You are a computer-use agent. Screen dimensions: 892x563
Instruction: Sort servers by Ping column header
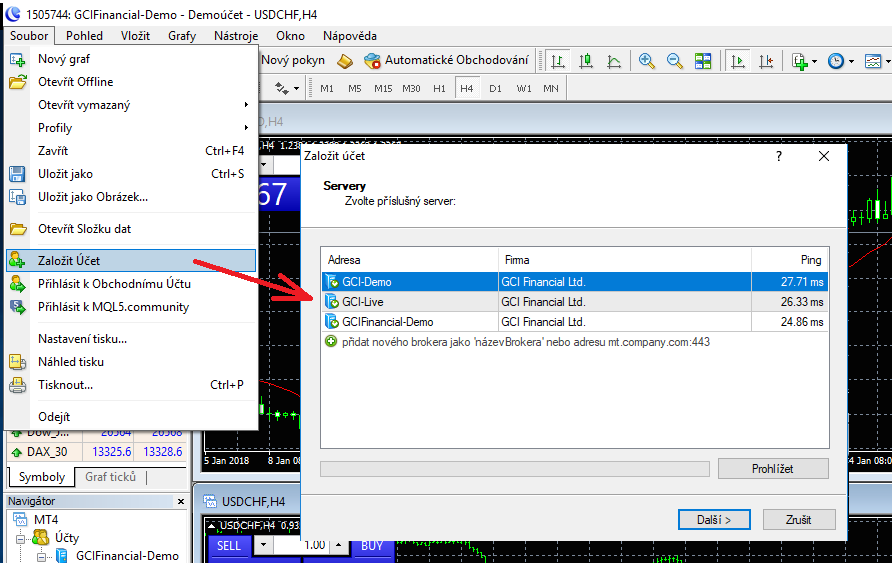(790, 260)
